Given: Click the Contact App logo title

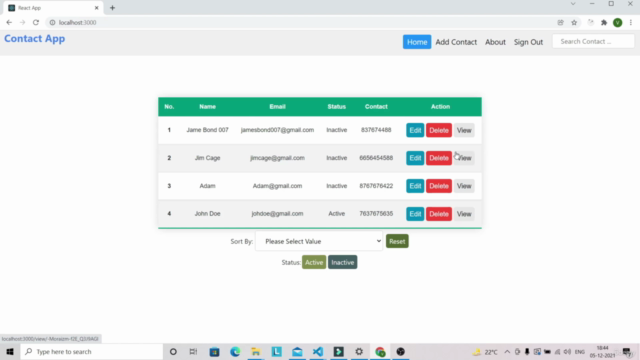Looking at the screenshot, I should pyautogui.click(x=35, y=38).
